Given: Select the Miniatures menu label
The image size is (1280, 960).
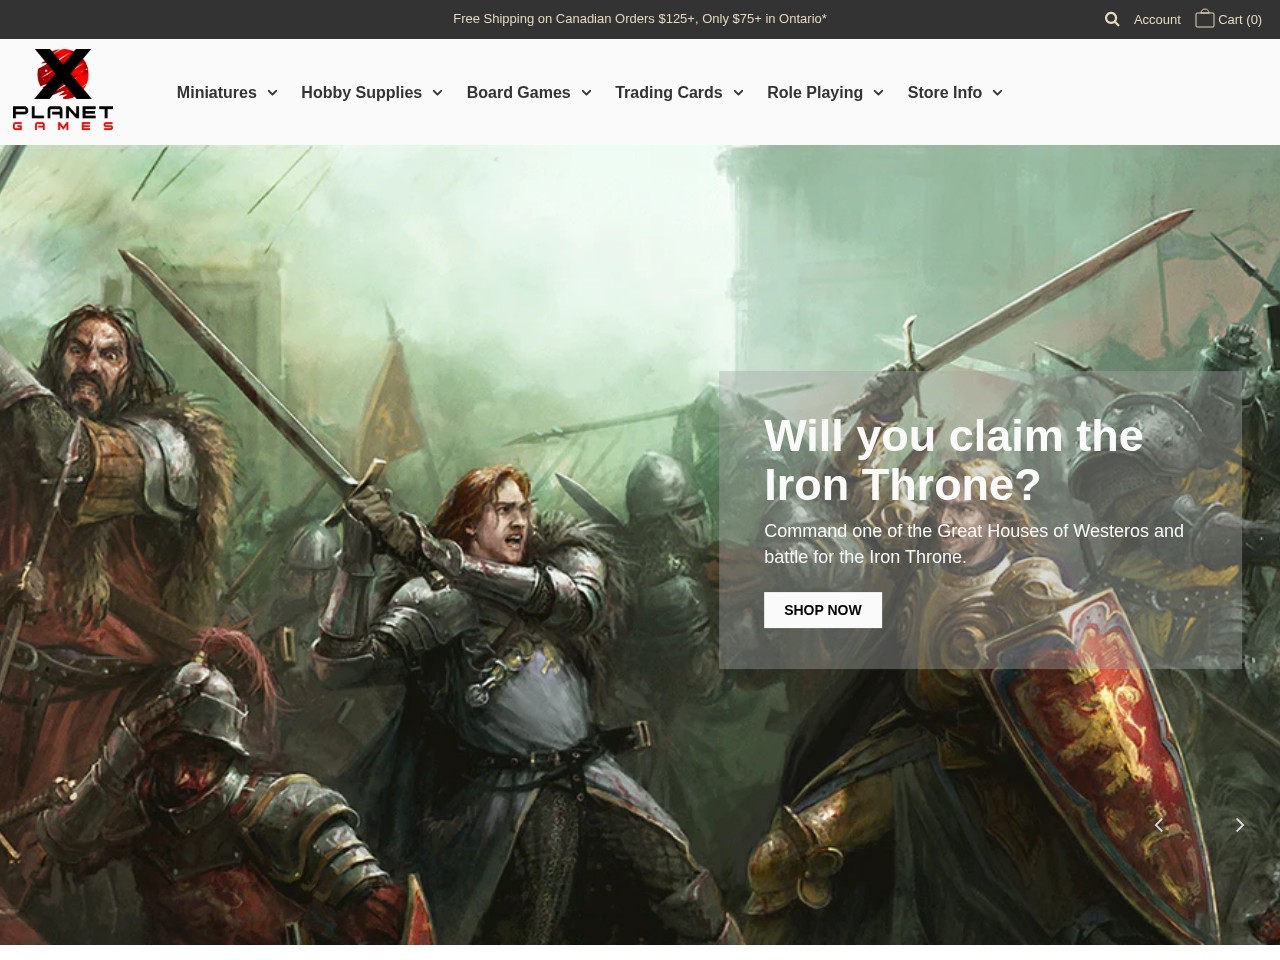Looking at the screenshot, I should 216,92.
